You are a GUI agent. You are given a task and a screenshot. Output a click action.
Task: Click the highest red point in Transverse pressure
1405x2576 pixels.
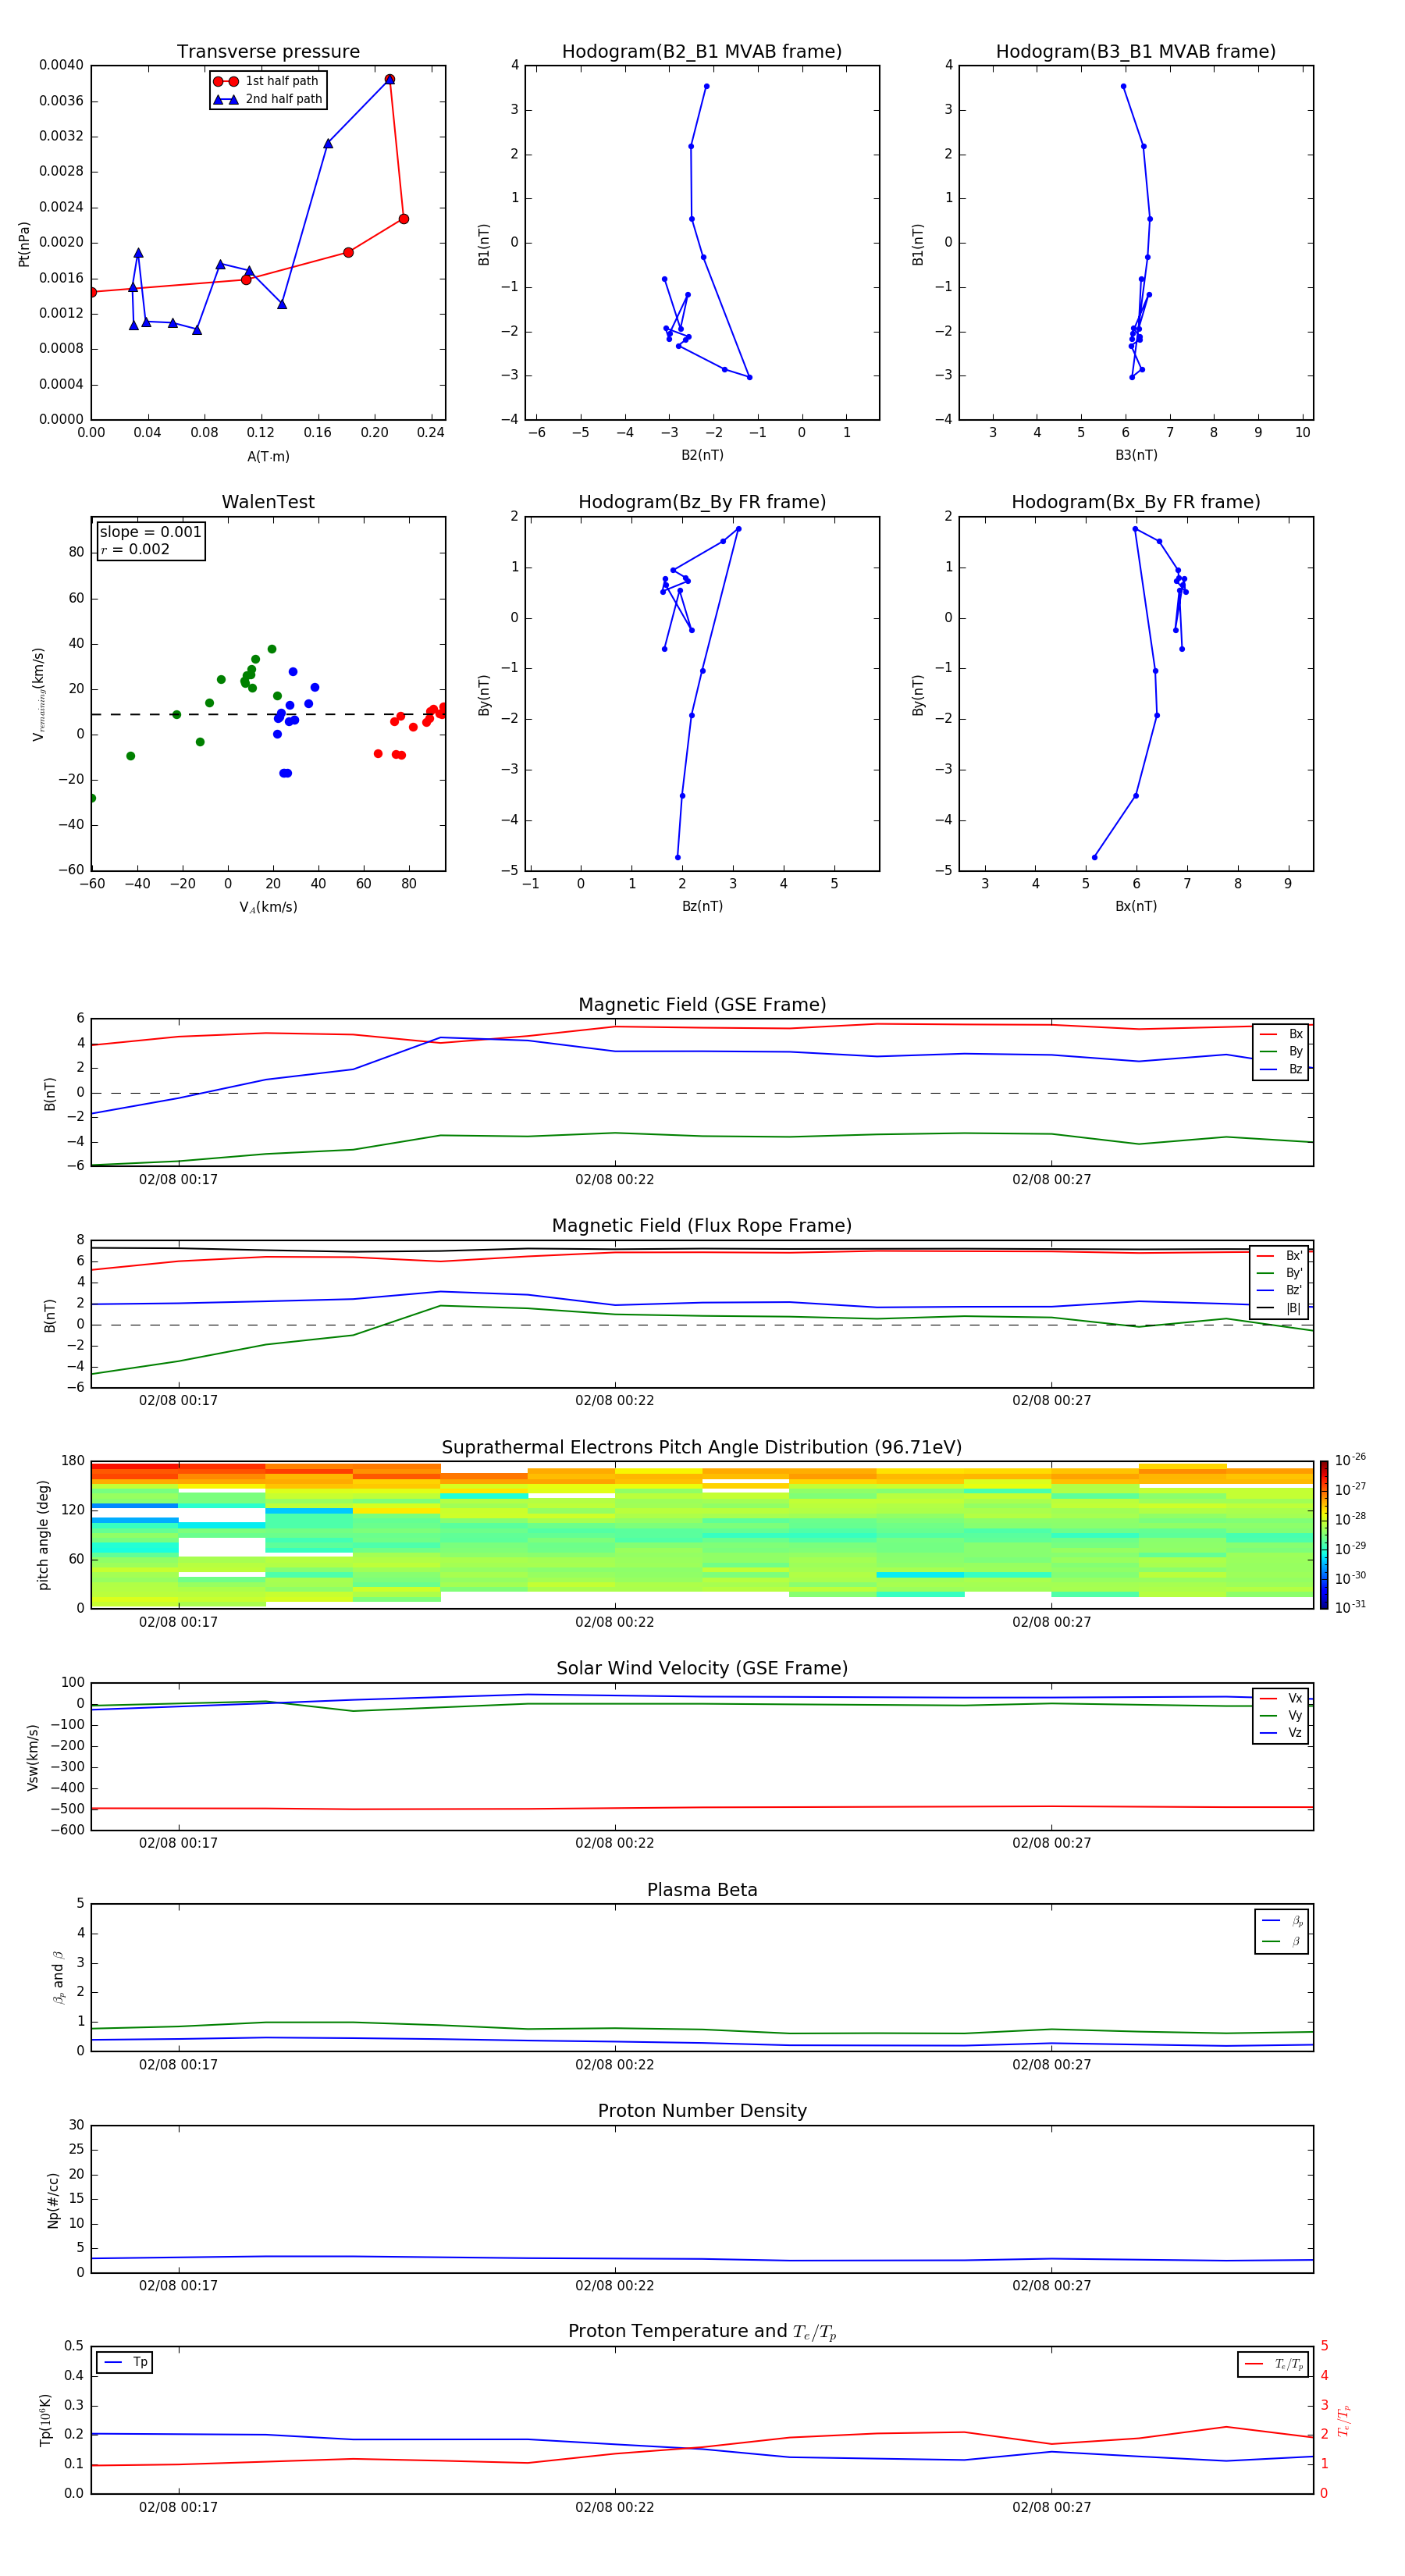389,79
